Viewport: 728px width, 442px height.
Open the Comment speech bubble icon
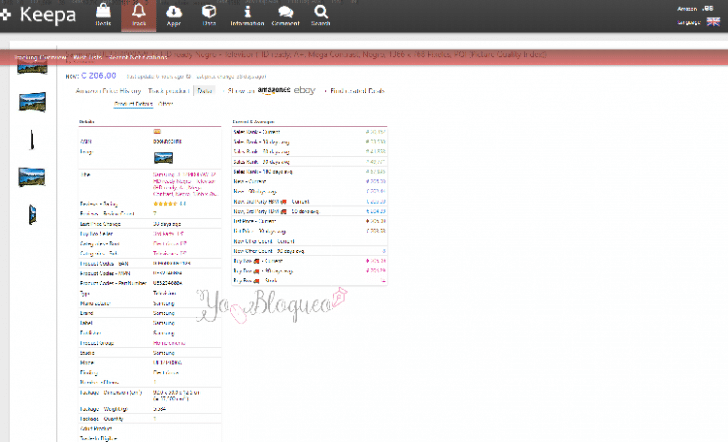click(286, 14)
